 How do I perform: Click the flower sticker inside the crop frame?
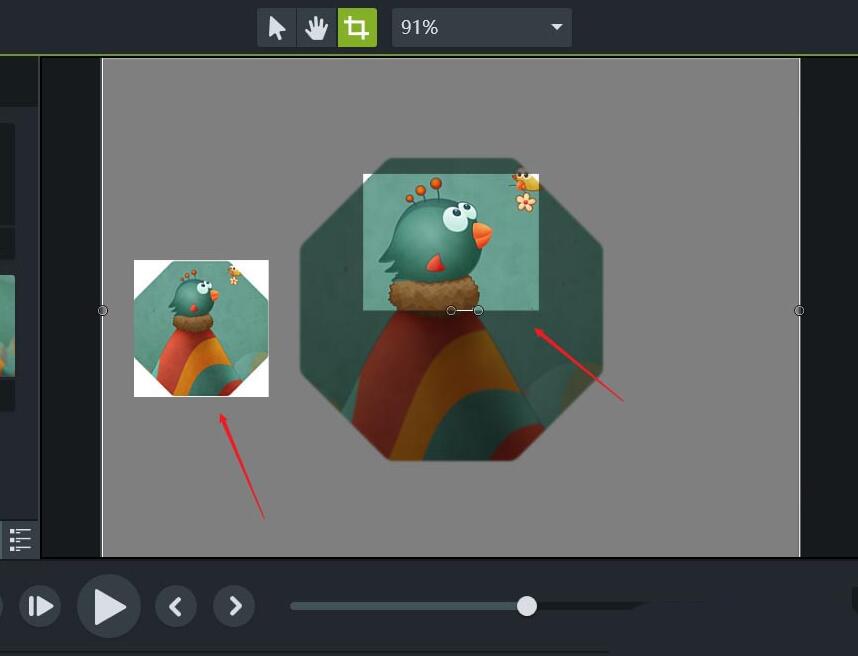(x=524, y=203)
